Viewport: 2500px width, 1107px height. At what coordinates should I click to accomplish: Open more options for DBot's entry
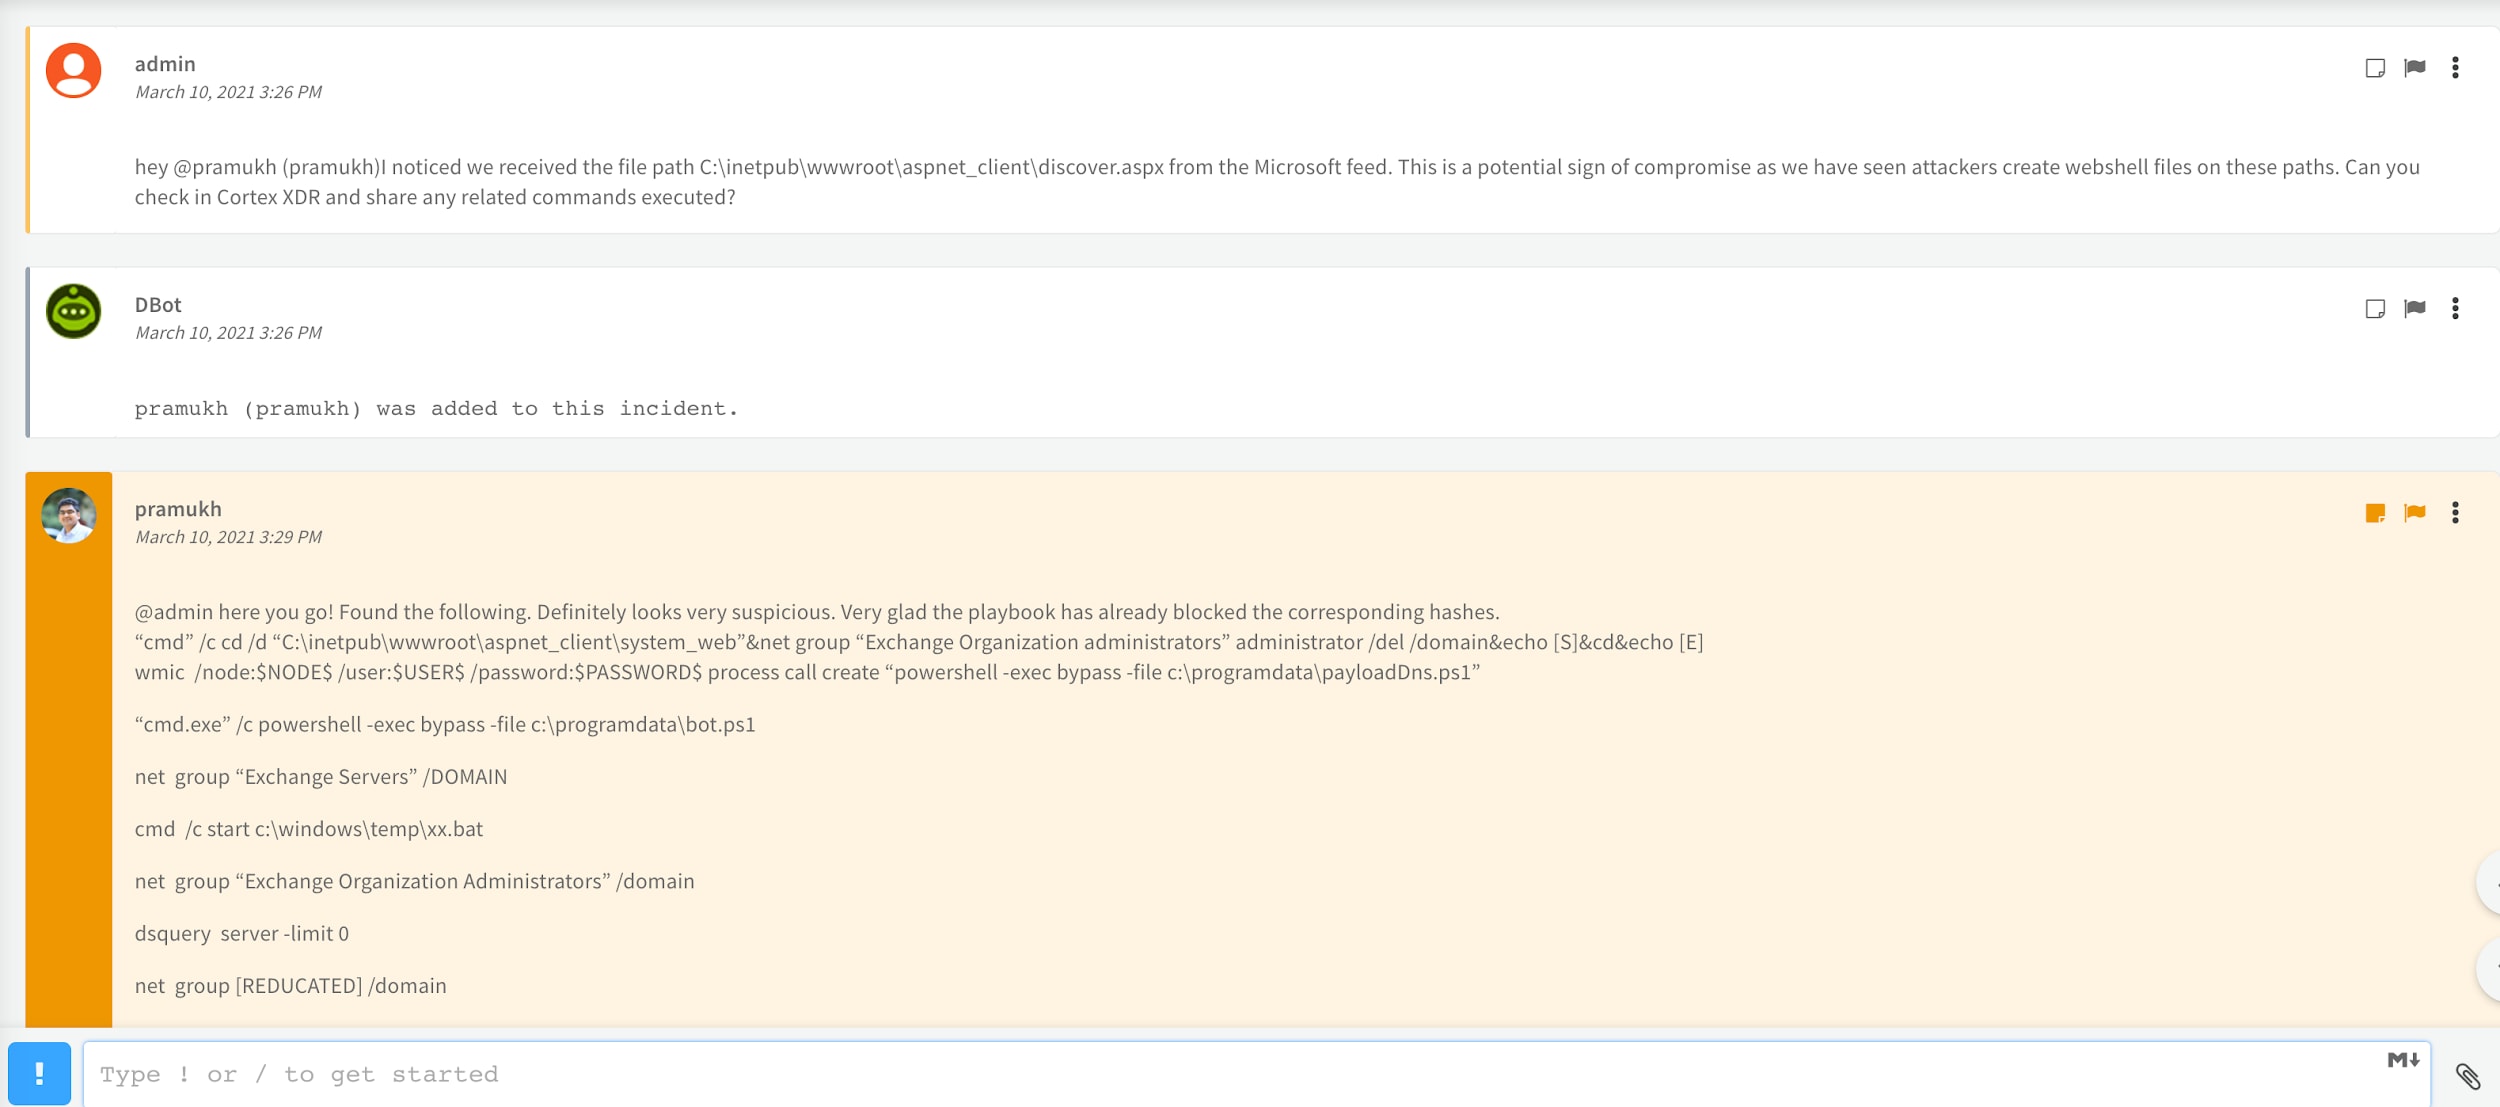[2455, 308]
